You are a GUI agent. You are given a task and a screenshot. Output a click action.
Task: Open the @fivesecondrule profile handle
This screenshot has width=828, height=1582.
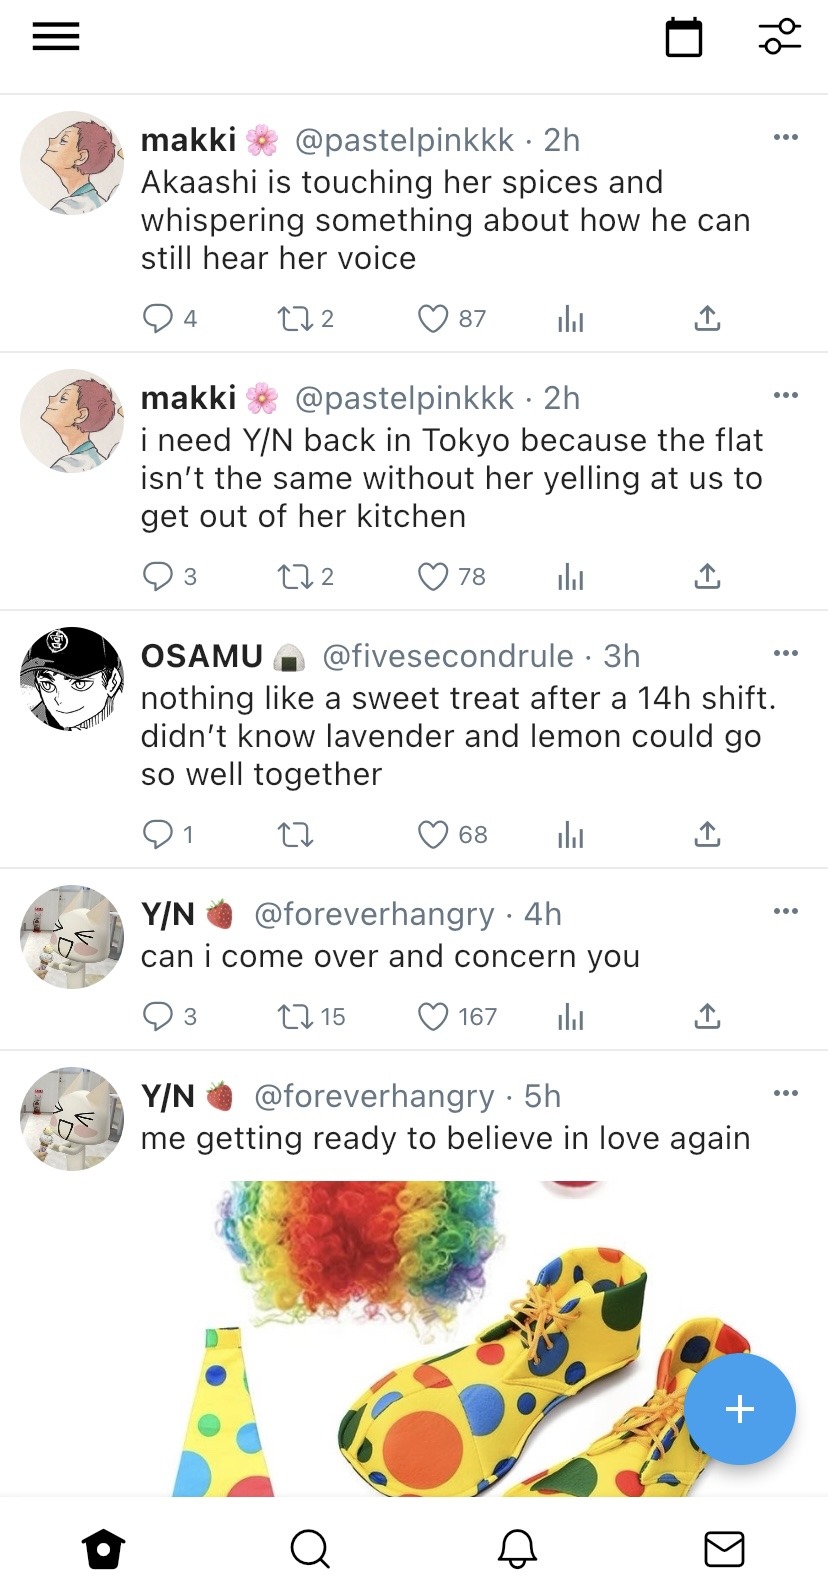[x=448, y=656]
